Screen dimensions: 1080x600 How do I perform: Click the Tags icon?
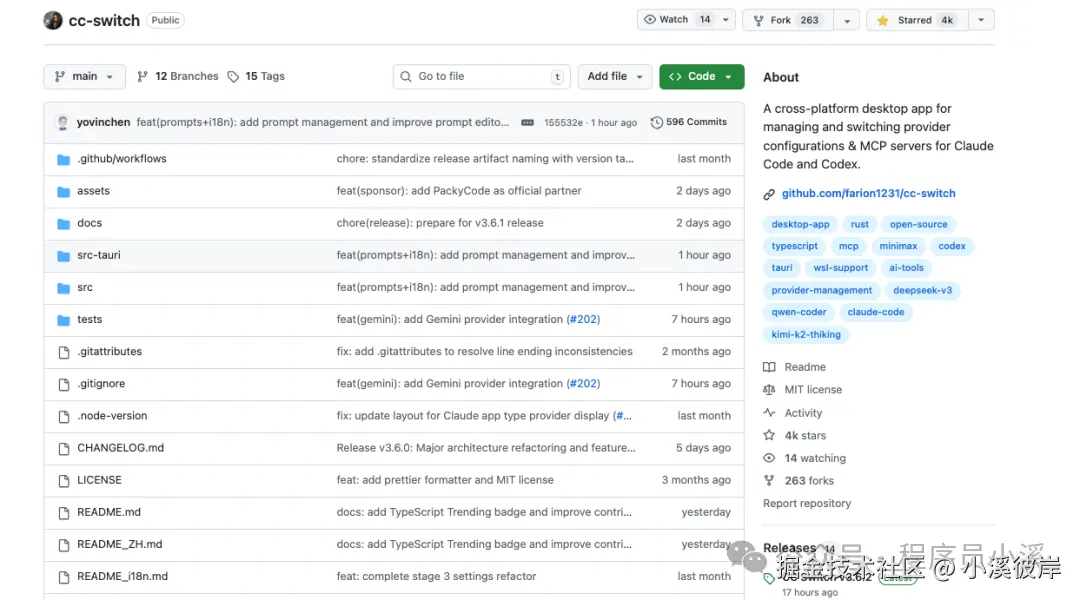[x=233, y=76]
